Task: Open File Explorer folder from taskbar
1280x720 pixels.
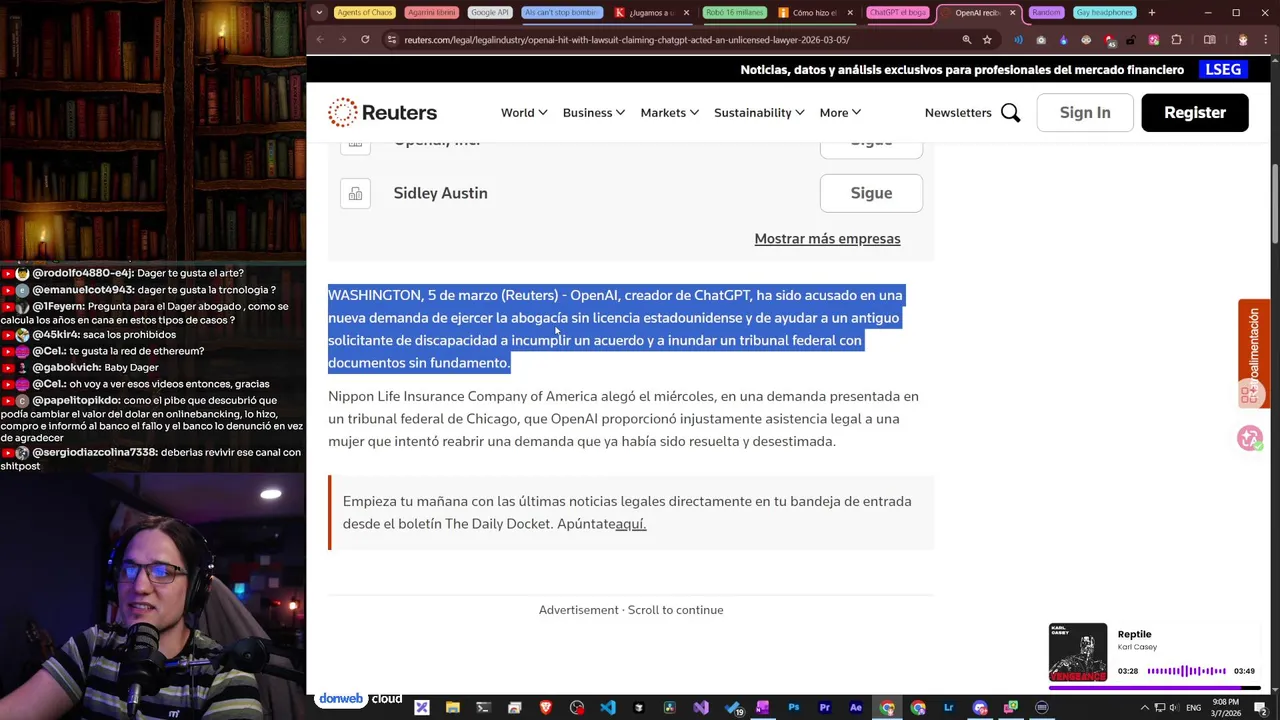Action: [x=452, y=708]
